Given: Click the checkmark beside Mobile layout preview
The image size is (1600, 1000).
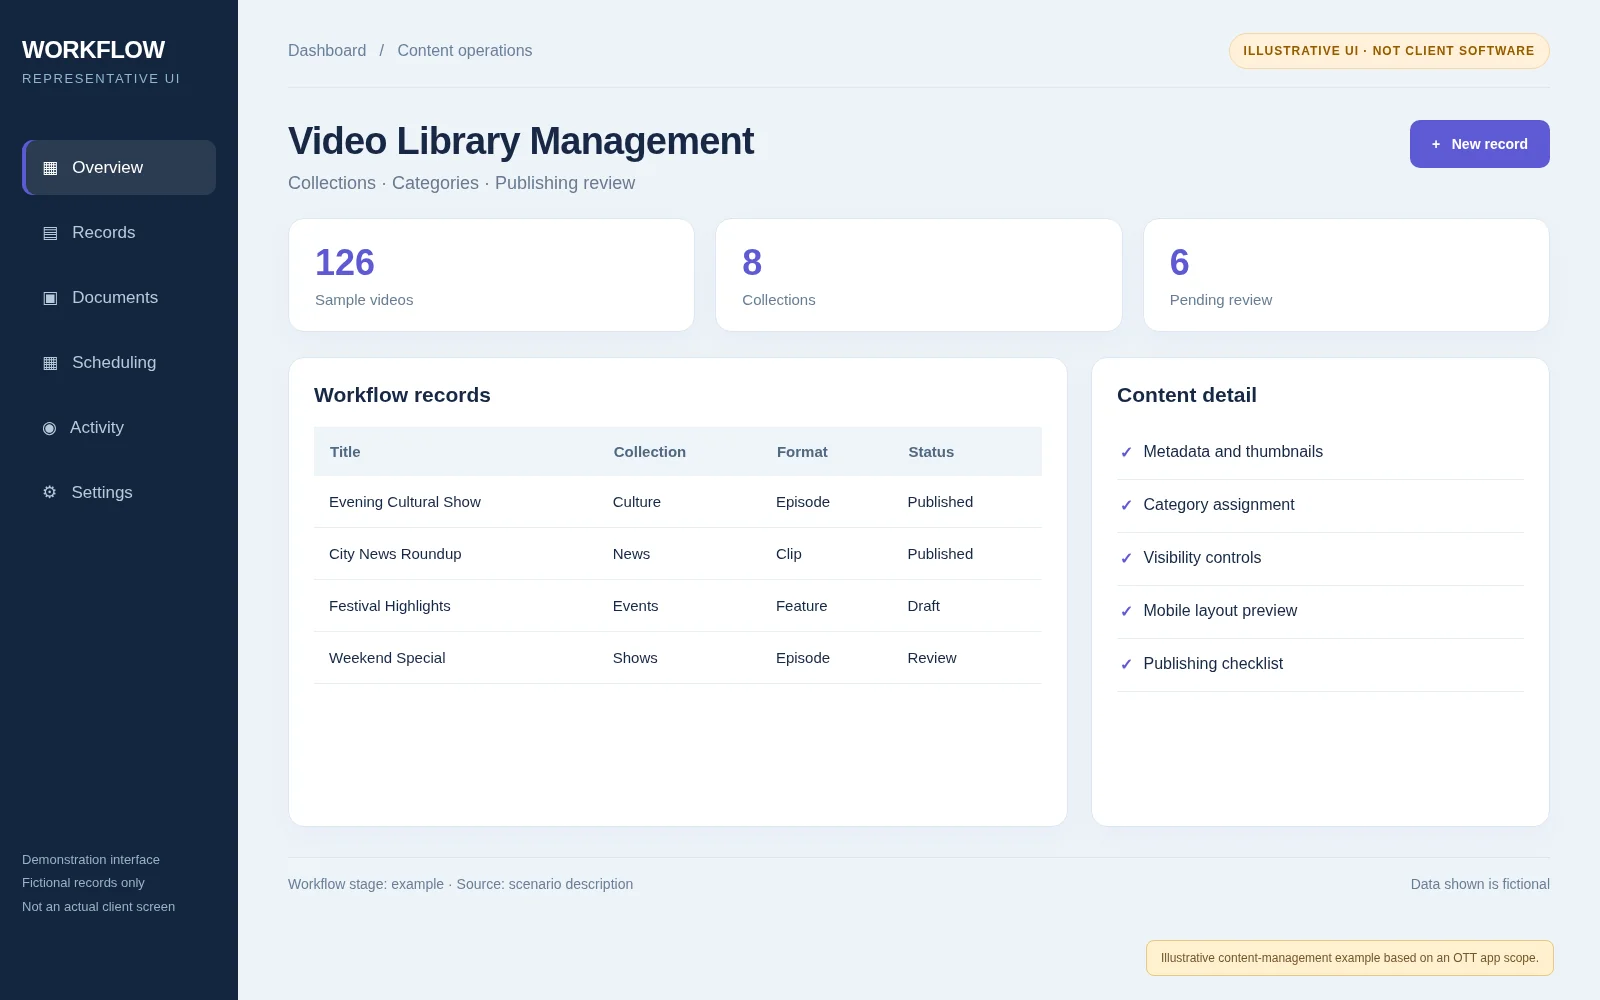Looking at the screenshot, I should (x=1126, y=611).
